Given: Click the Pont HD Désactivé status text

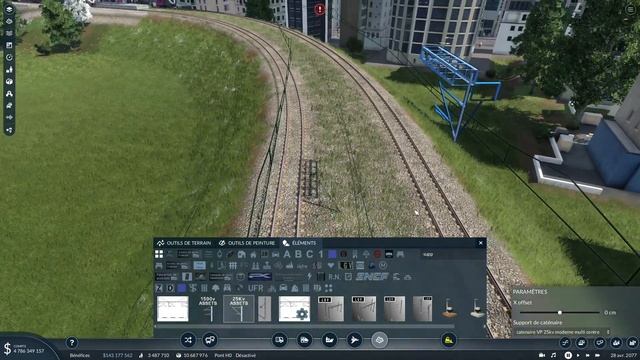Looking at the screenshot, I should (235, 356).
